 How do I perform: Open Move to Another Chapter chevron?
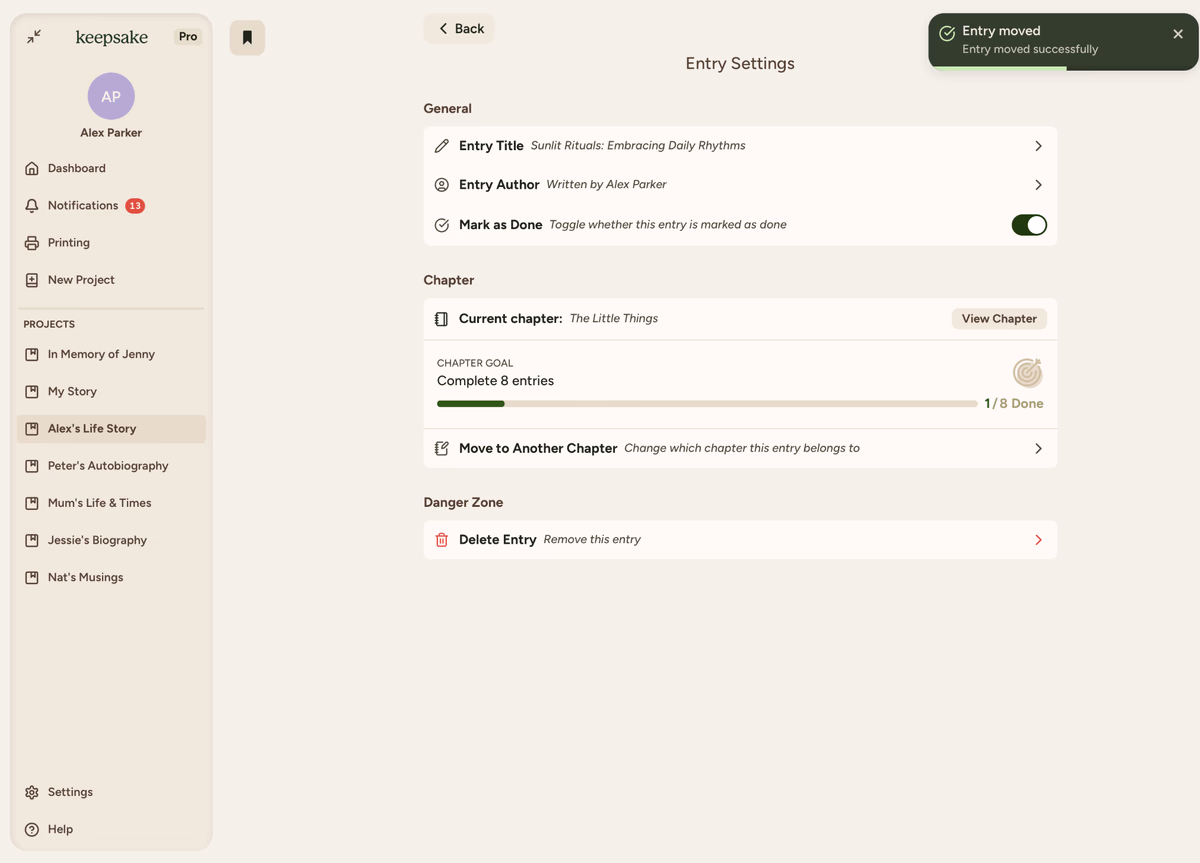[x=1038, y=449]
